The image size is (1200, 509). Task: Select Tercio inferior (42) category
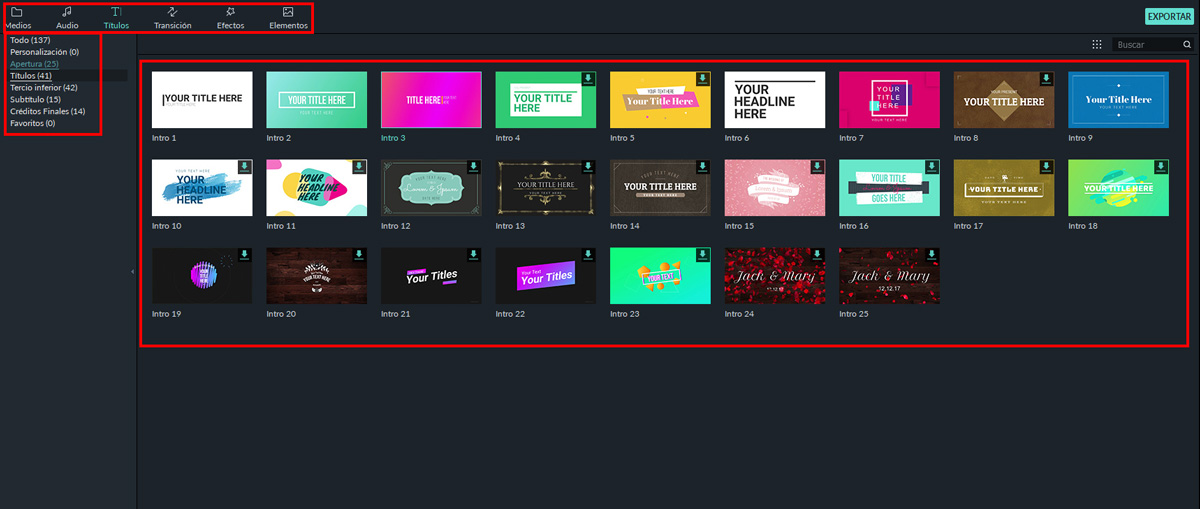tap(43, 88)
